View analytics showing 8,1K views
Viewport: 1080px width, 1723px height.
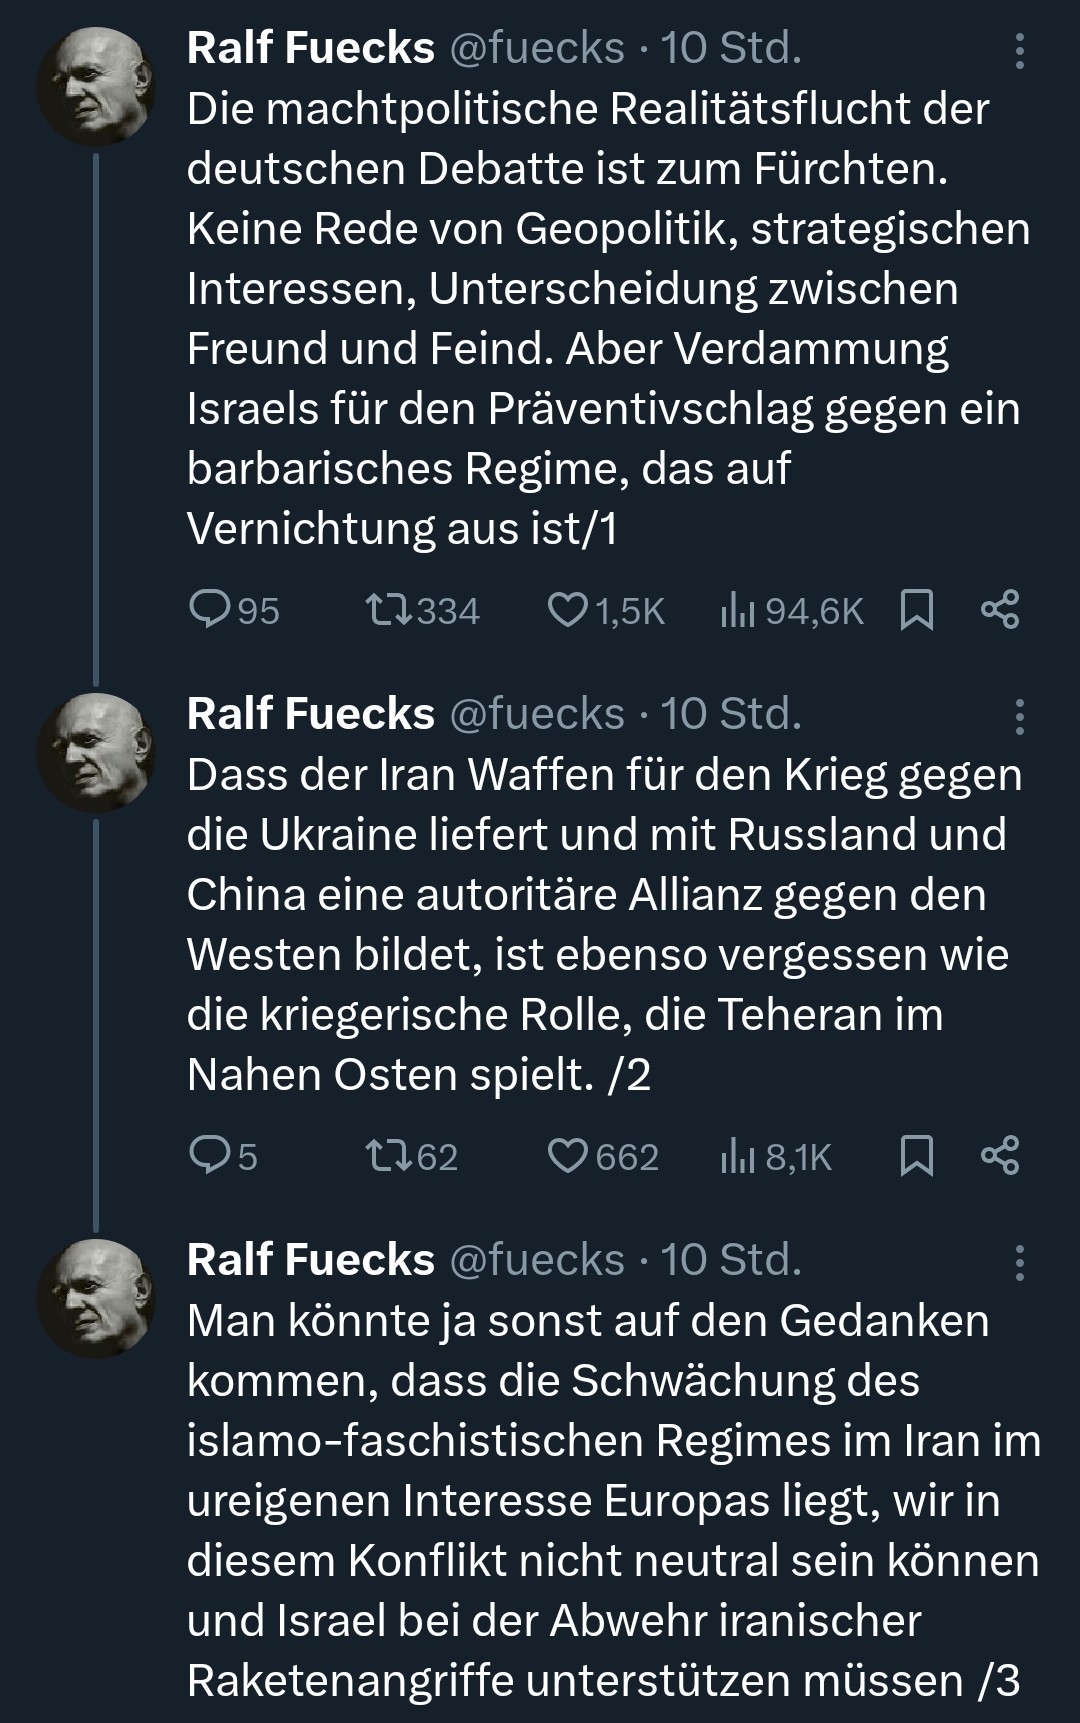(737, 1155)
